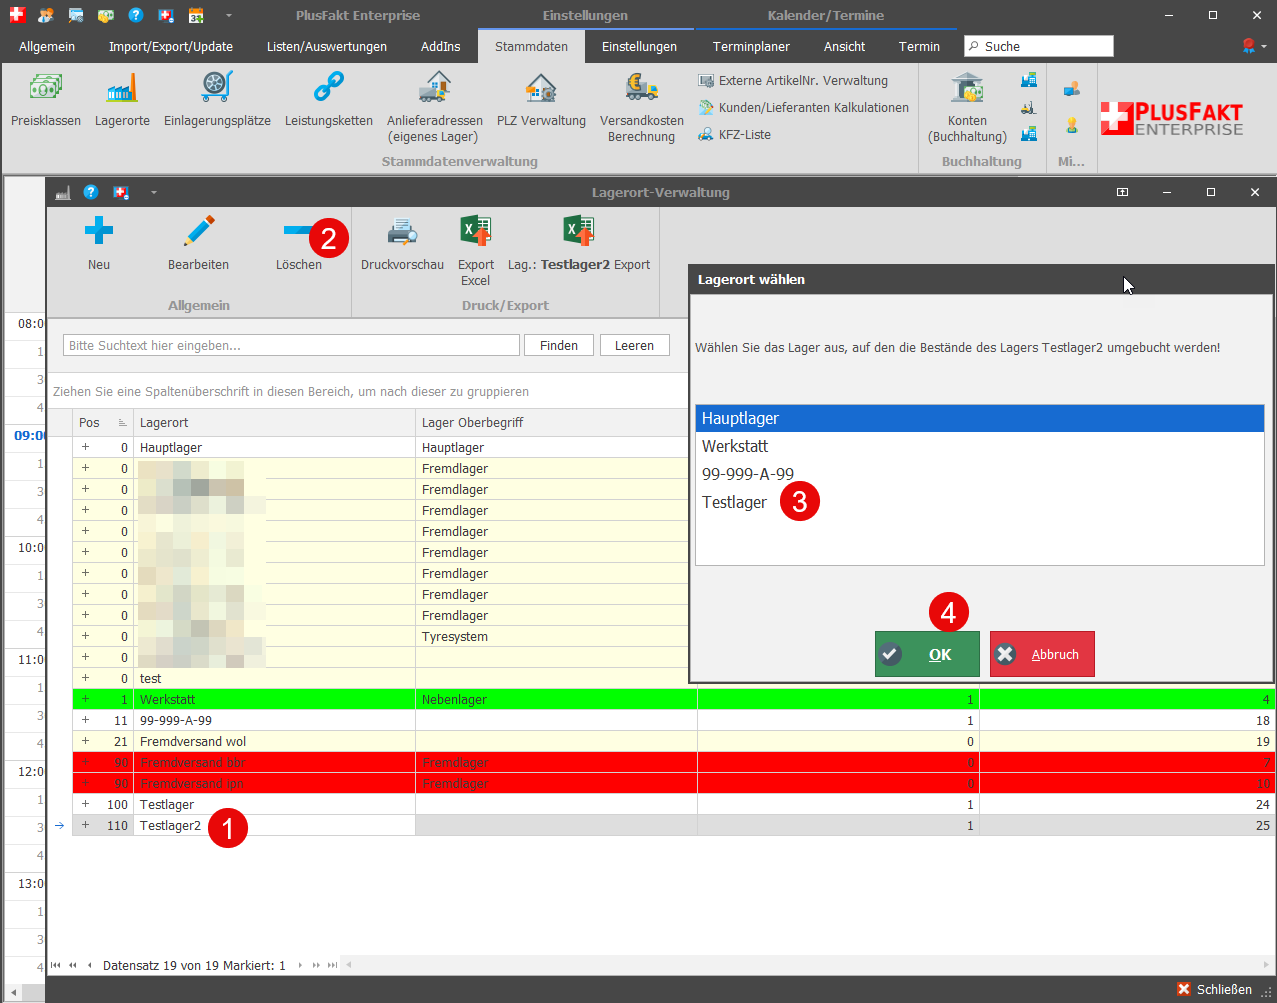Switch to the Listen/Auswertungen tab
The width and height of the screenshot is (1277, 1003).
click(x=327, y=46)
